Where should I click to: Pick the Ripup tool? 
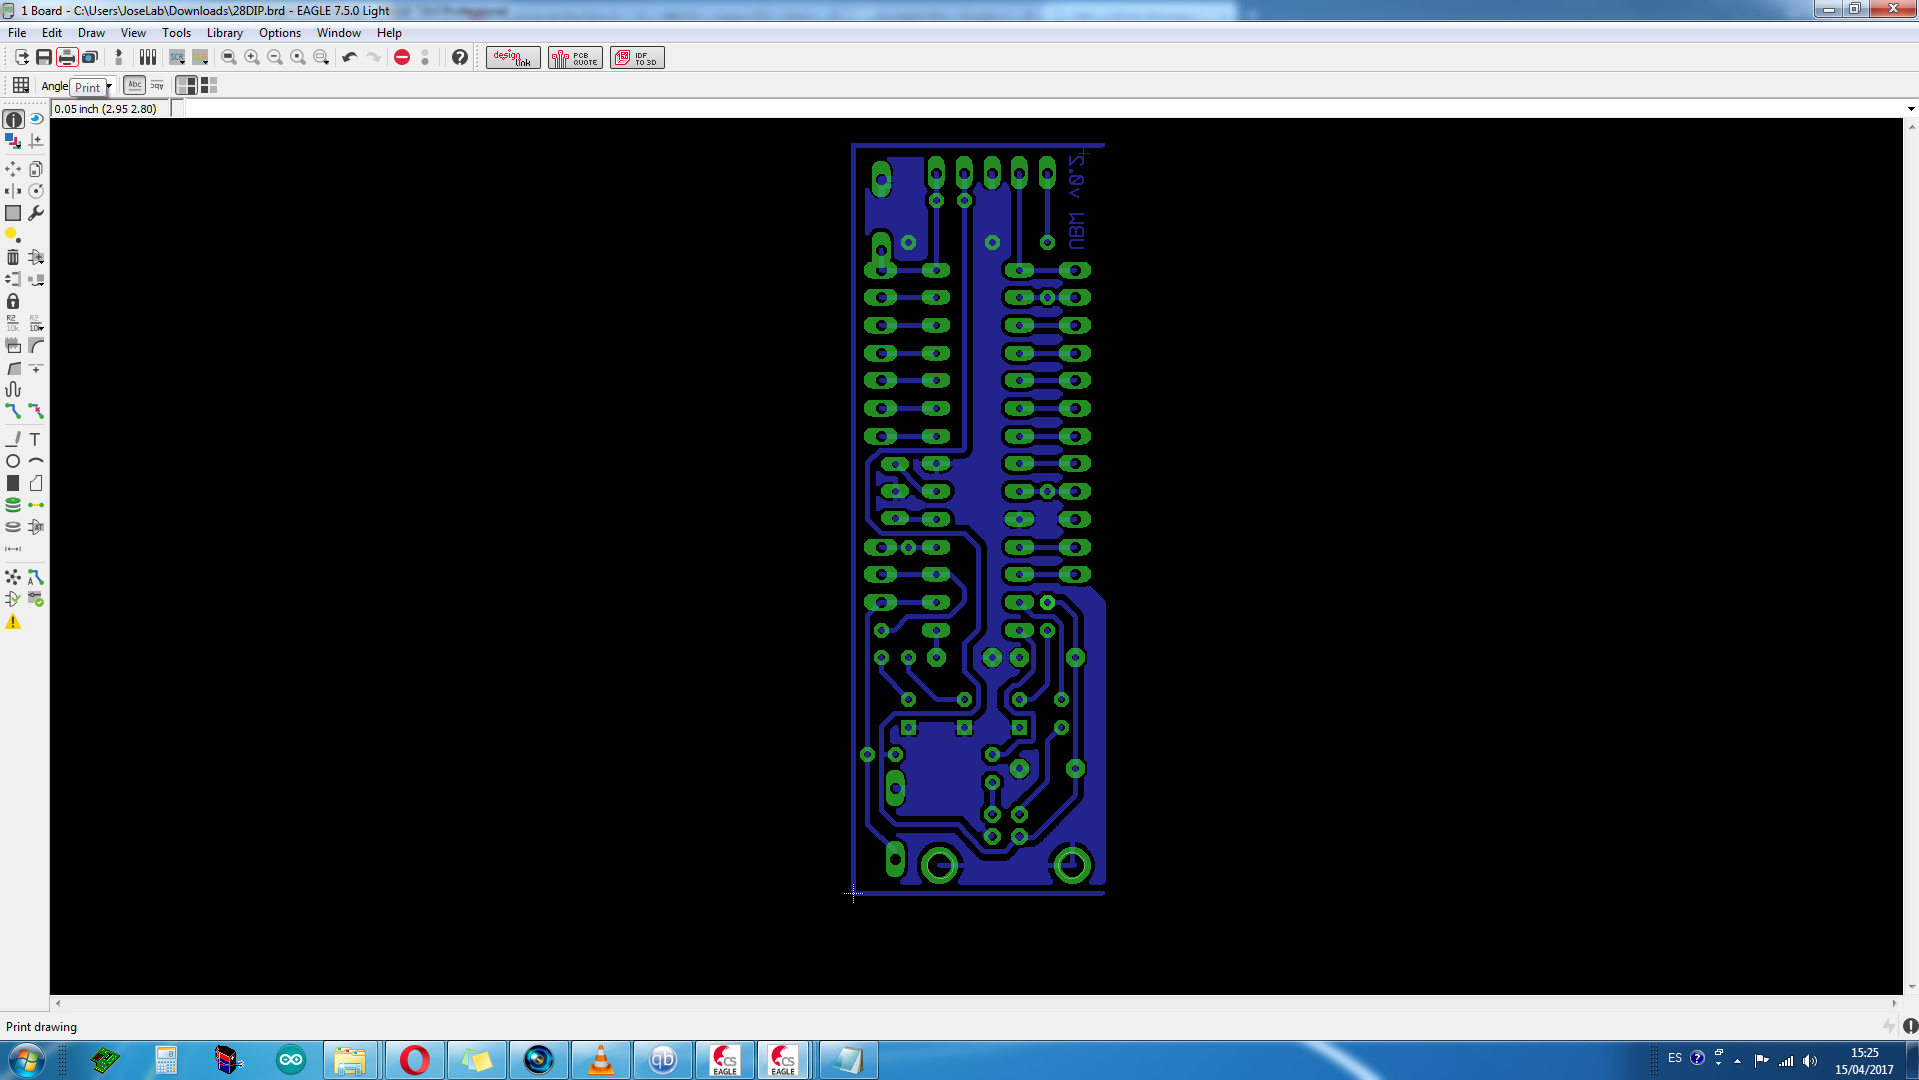[36, 411]
